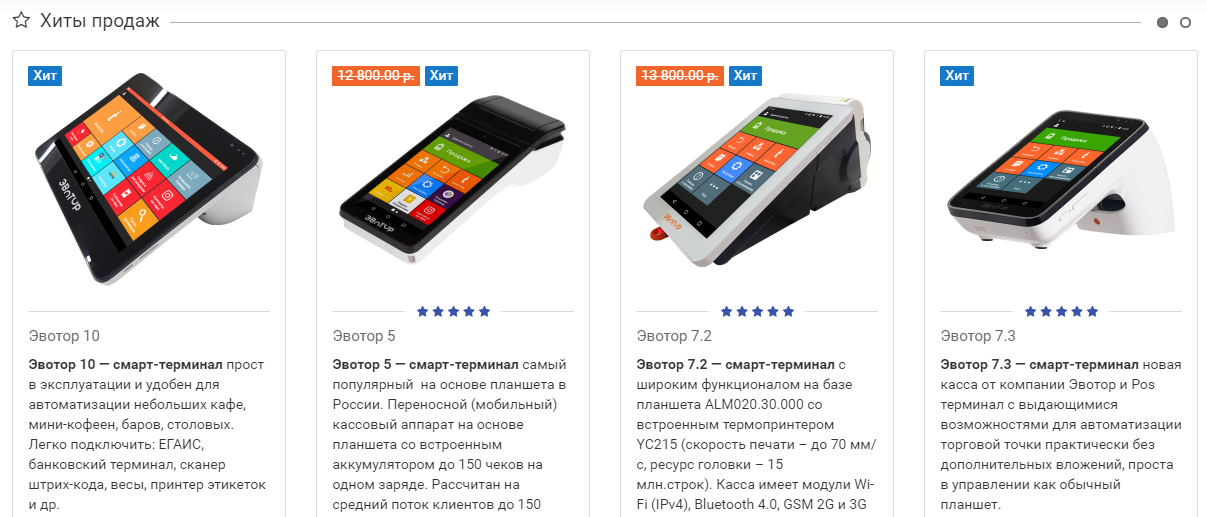This screenshot has height=517, width=1207.
Task: Open the Эвотор 10 product image
Action: pos(149,175)
